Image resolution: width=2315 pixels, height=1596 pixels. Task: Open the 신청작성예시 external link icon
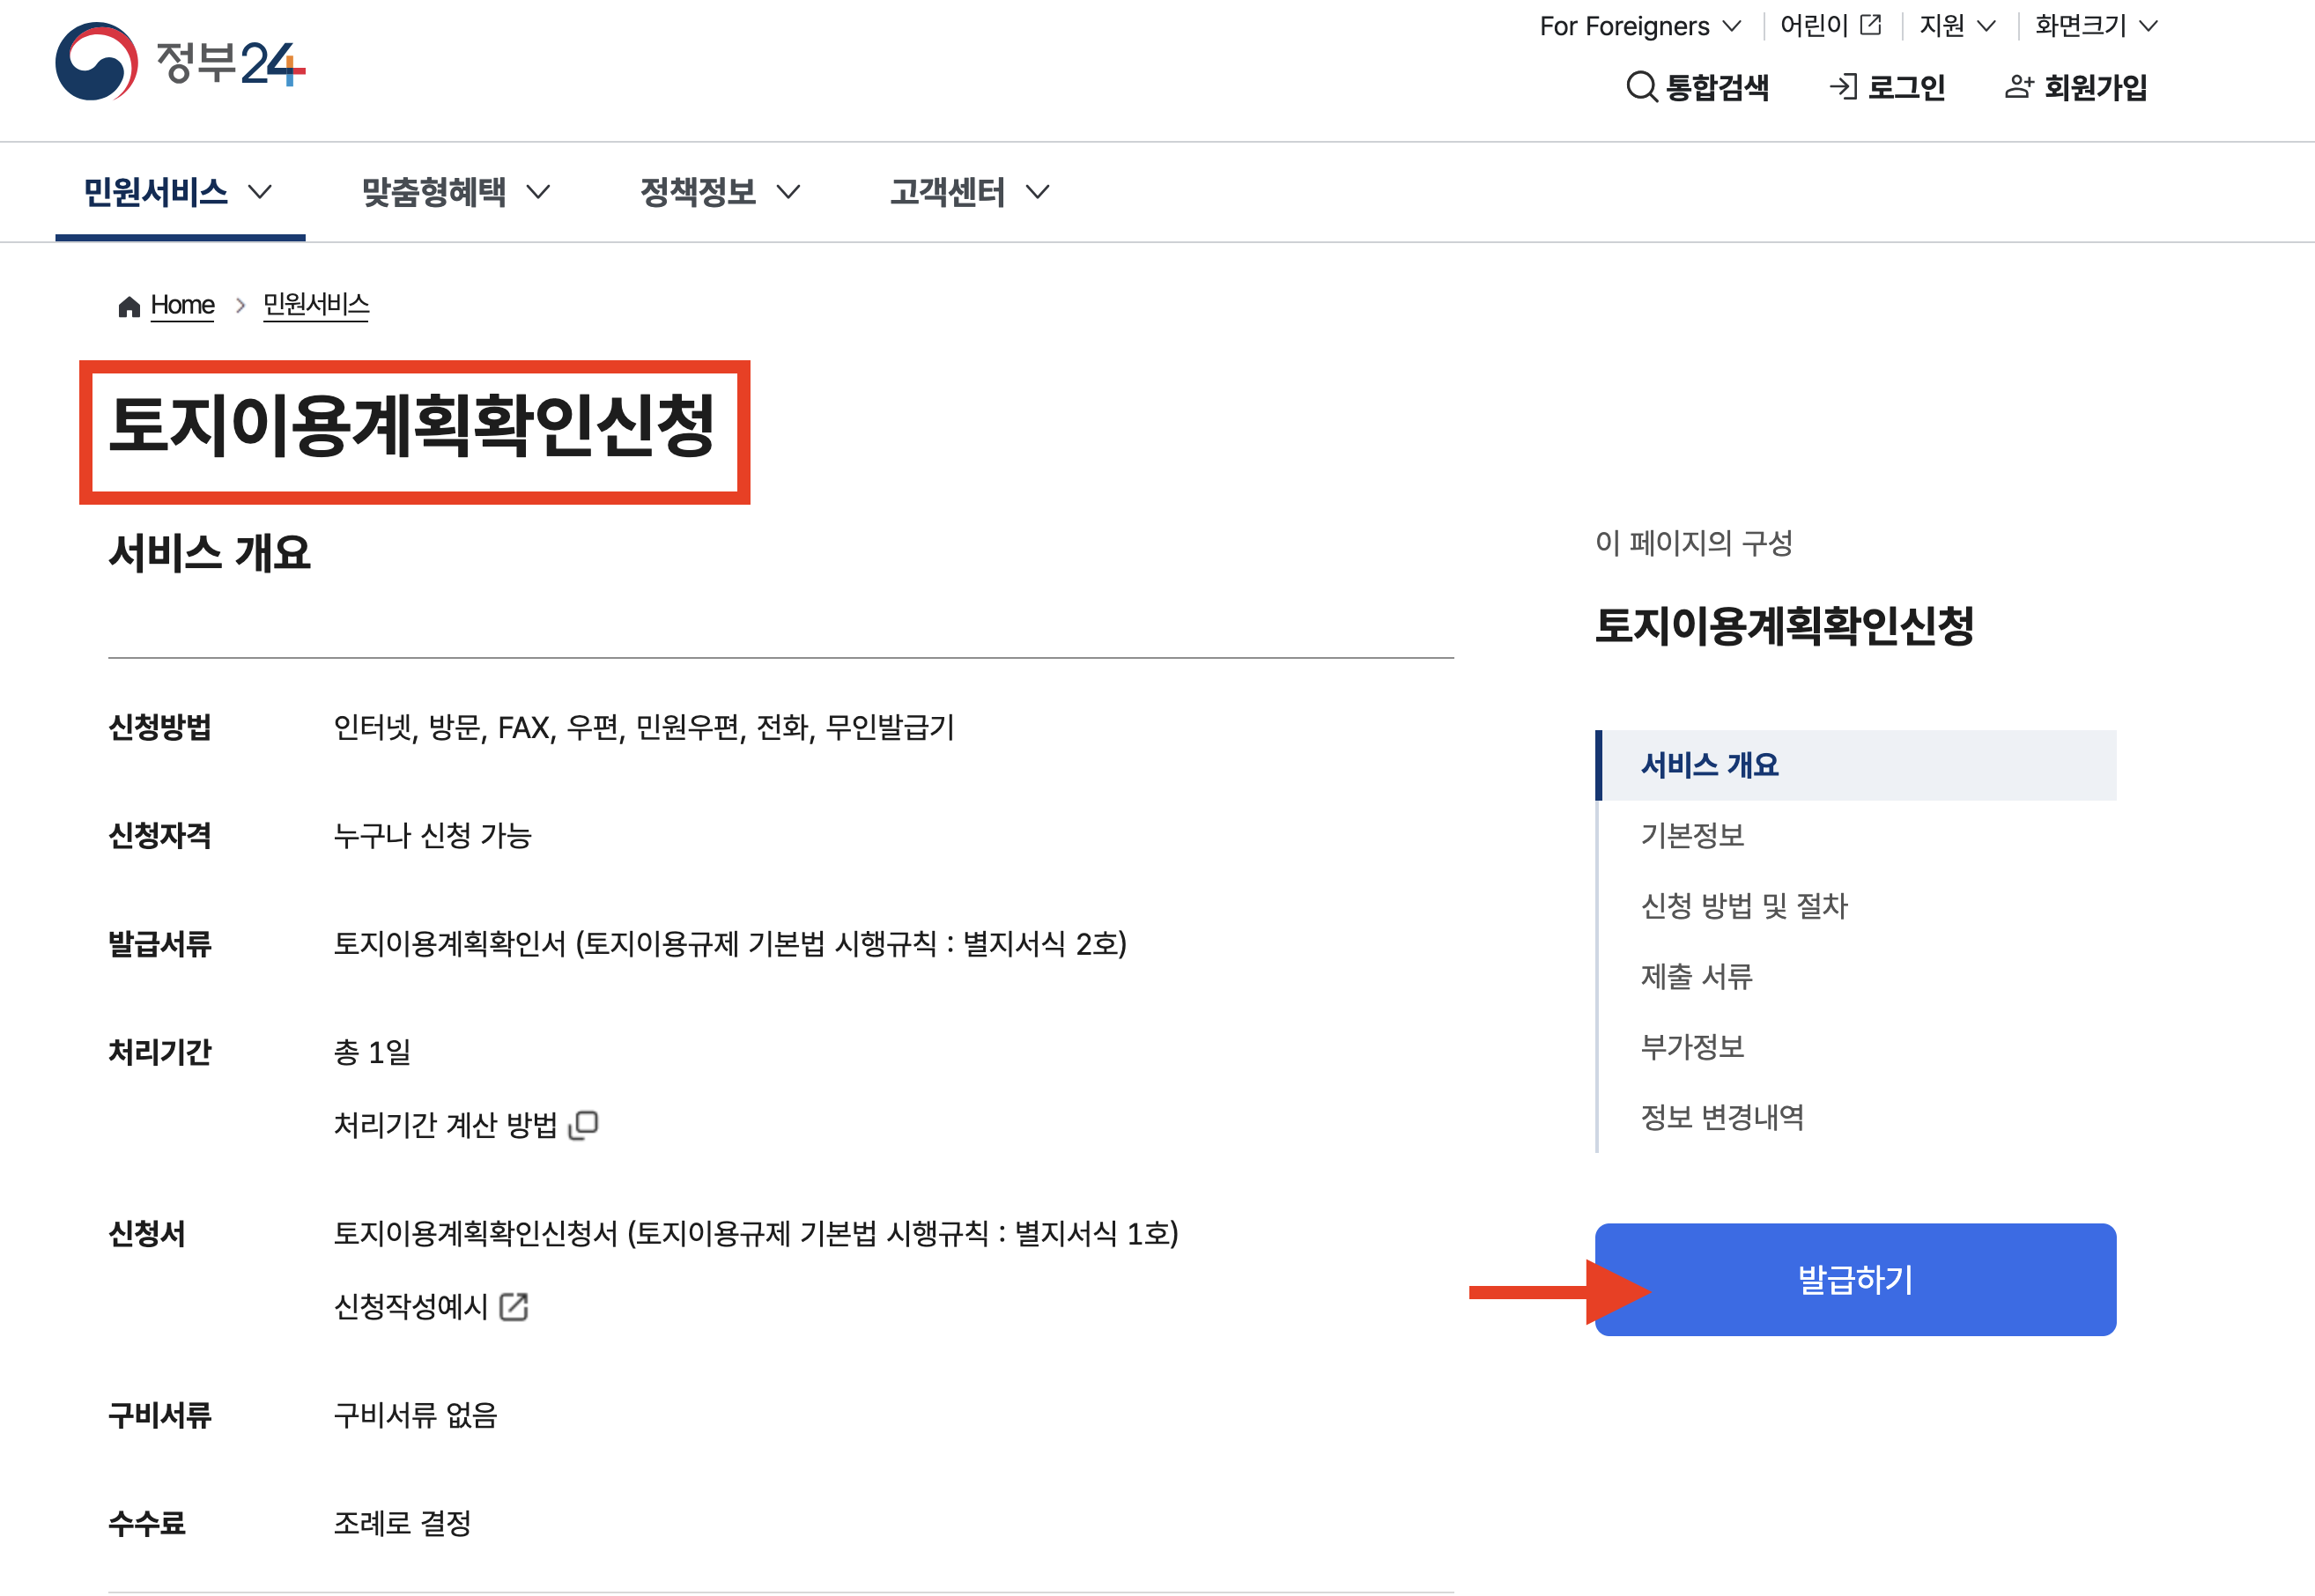[514, 1306]
